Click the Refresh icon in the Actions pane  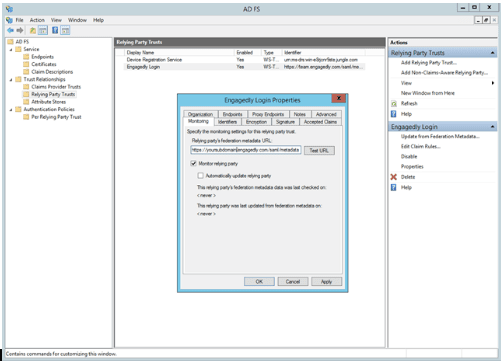click(x=394, y=104)
